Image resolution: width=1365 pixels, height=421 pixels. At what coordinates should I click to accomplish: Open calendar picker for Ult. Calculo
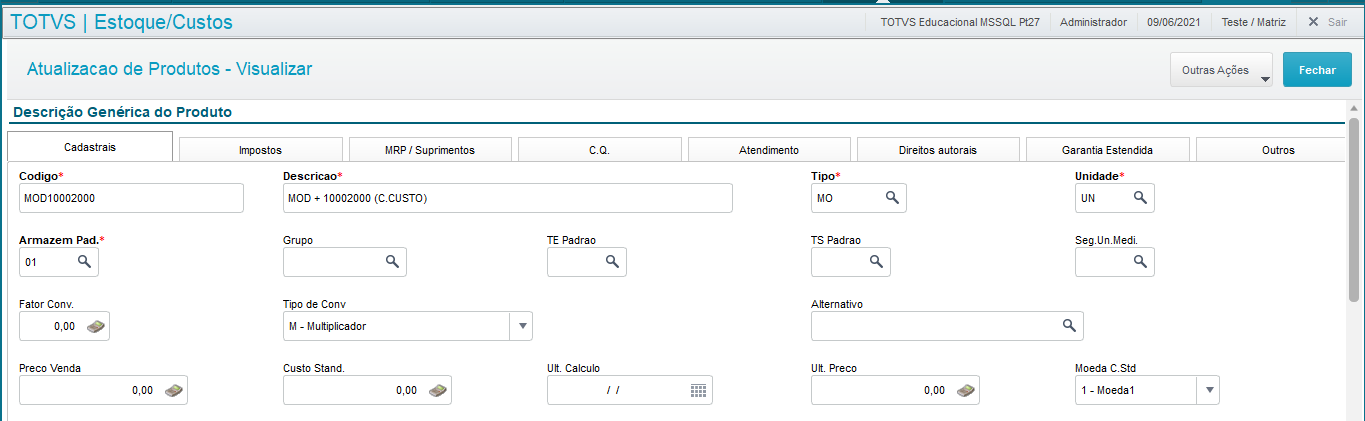pyautogui.click(x=699, y=390)
